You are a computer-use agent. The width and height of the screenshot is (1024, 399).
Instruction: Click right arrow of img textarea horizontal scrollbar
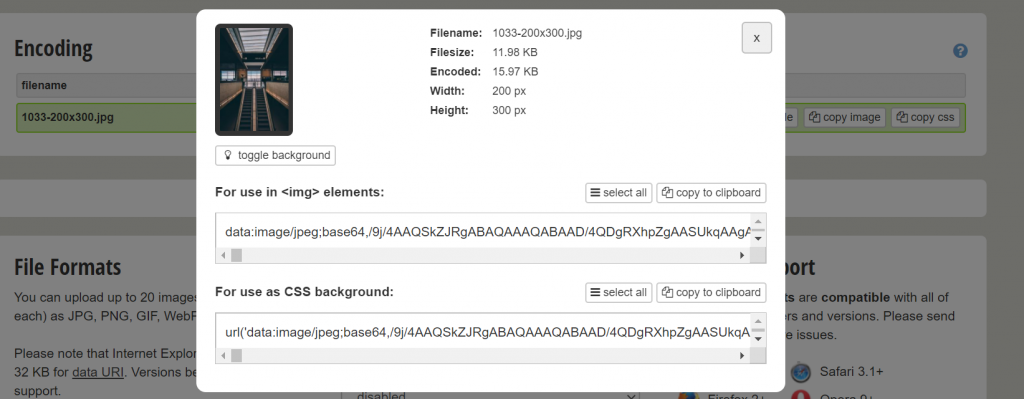[x=742, y=255]
